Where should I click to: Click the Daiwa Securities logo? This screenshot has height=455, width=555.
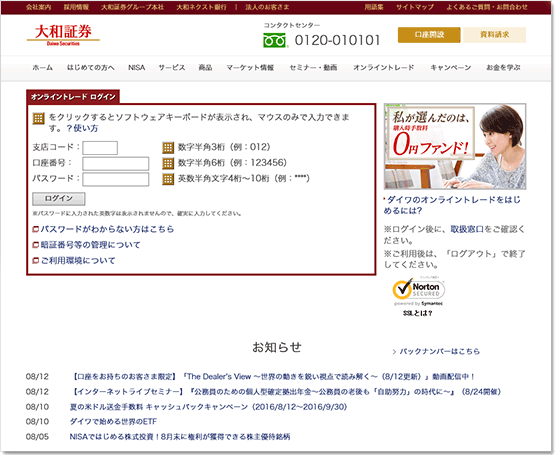pos(63,35)
